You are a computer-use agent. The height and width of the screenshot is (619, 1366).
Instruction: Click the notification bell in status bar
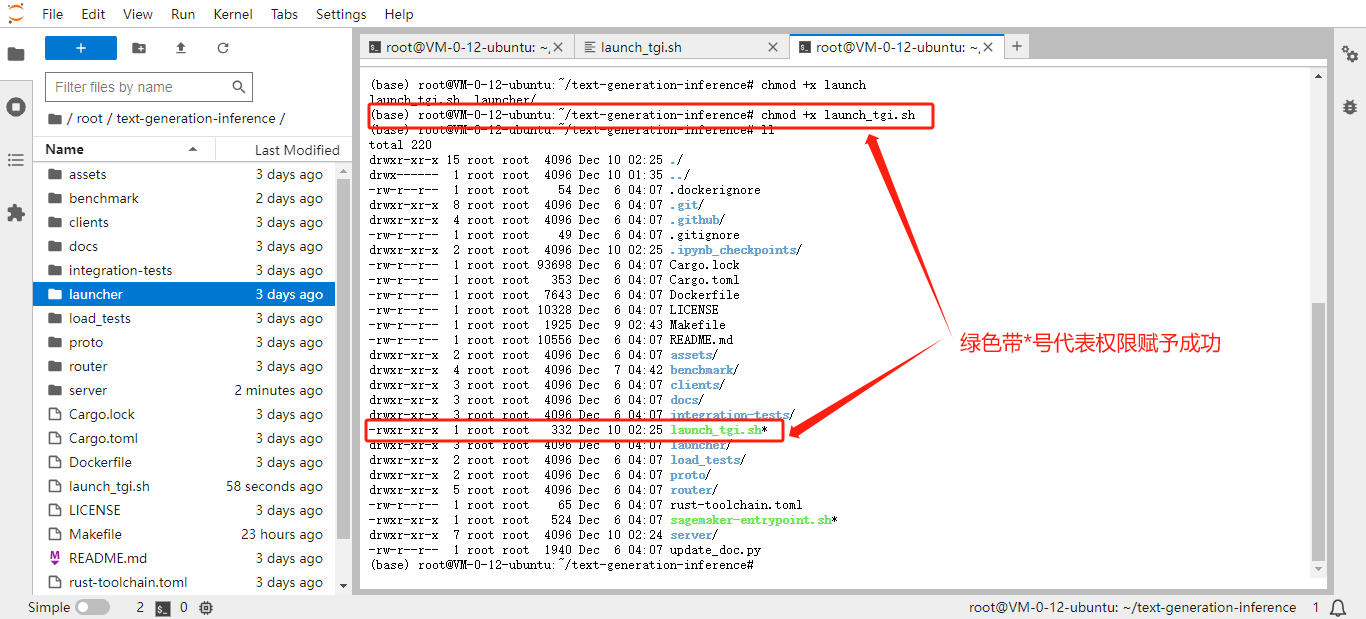pyautogui.click(x=1339, y=607)
